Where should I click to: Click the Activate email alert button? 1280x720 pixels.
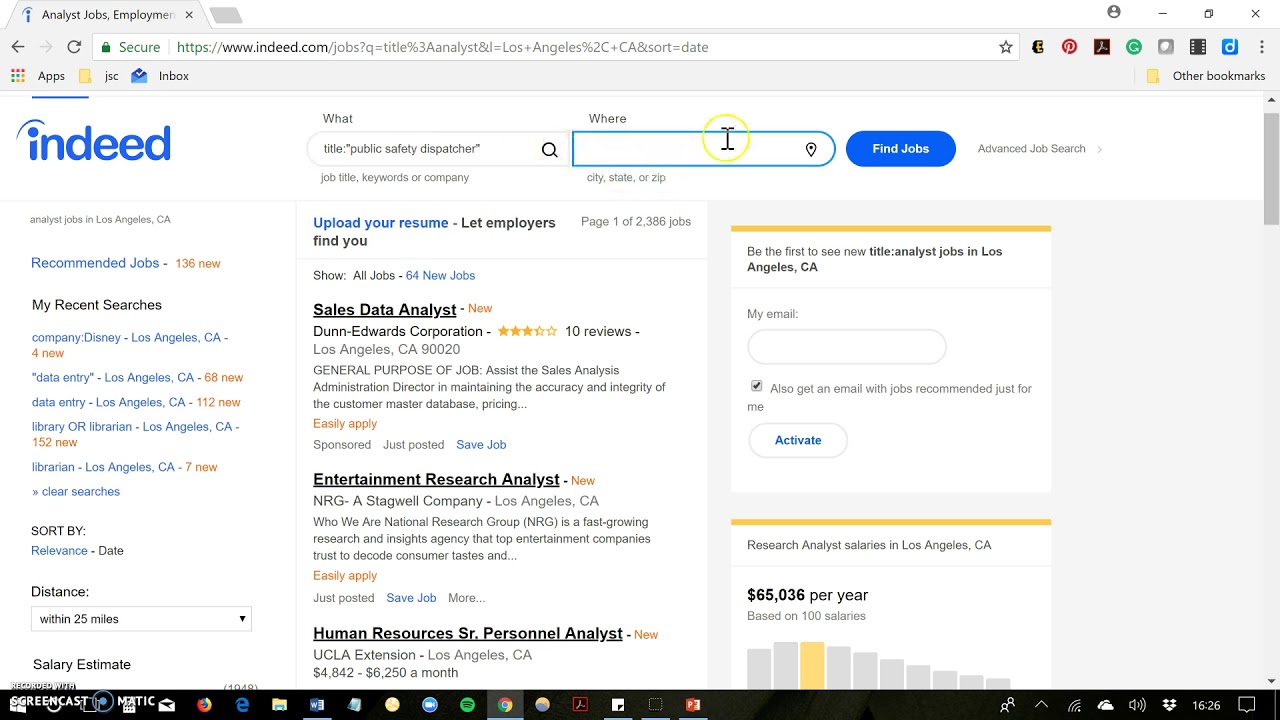(798, 440)
